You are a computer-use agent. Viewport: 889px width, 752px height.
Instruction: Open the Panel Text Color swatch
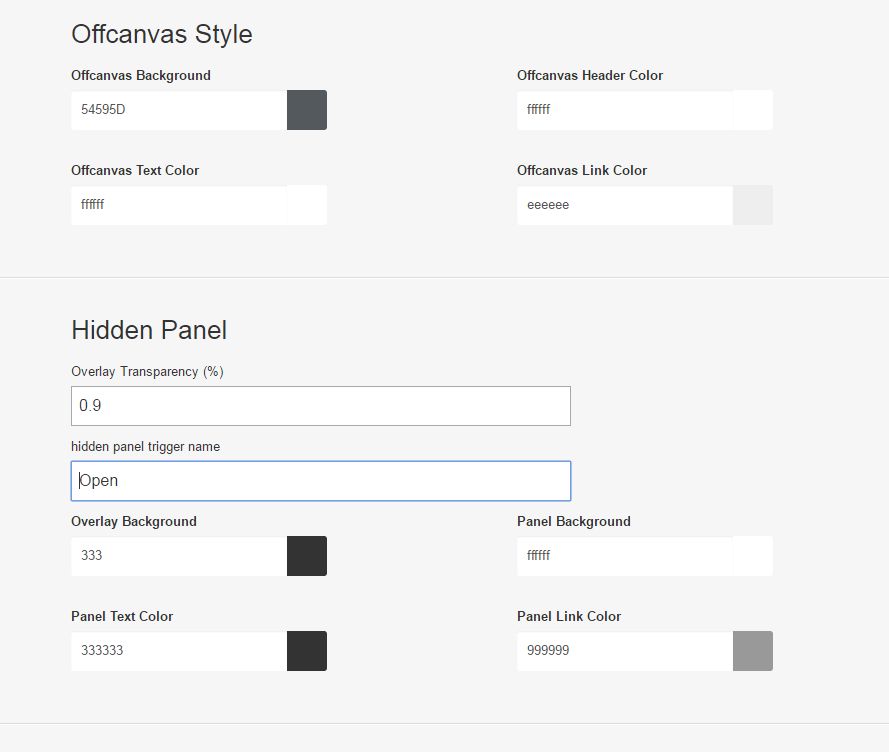click(307, 651)
